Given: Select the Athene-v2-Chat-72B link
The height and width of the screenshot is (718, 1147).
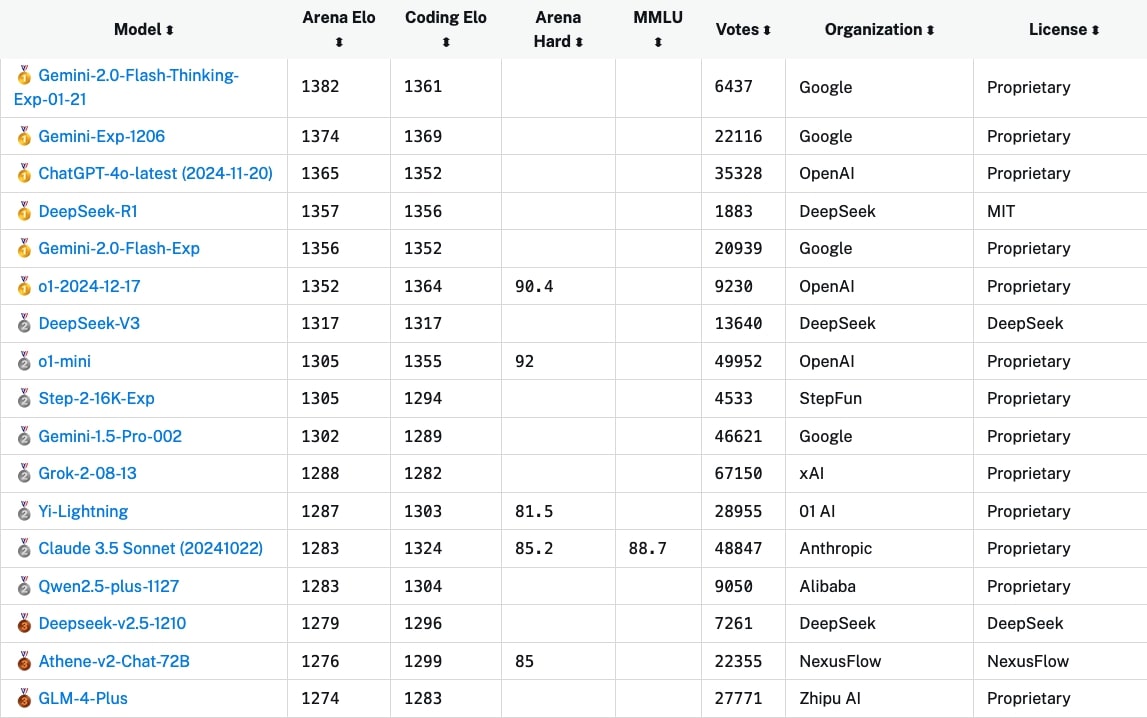Looking at the screenshot, I should (x=112, y=661).
